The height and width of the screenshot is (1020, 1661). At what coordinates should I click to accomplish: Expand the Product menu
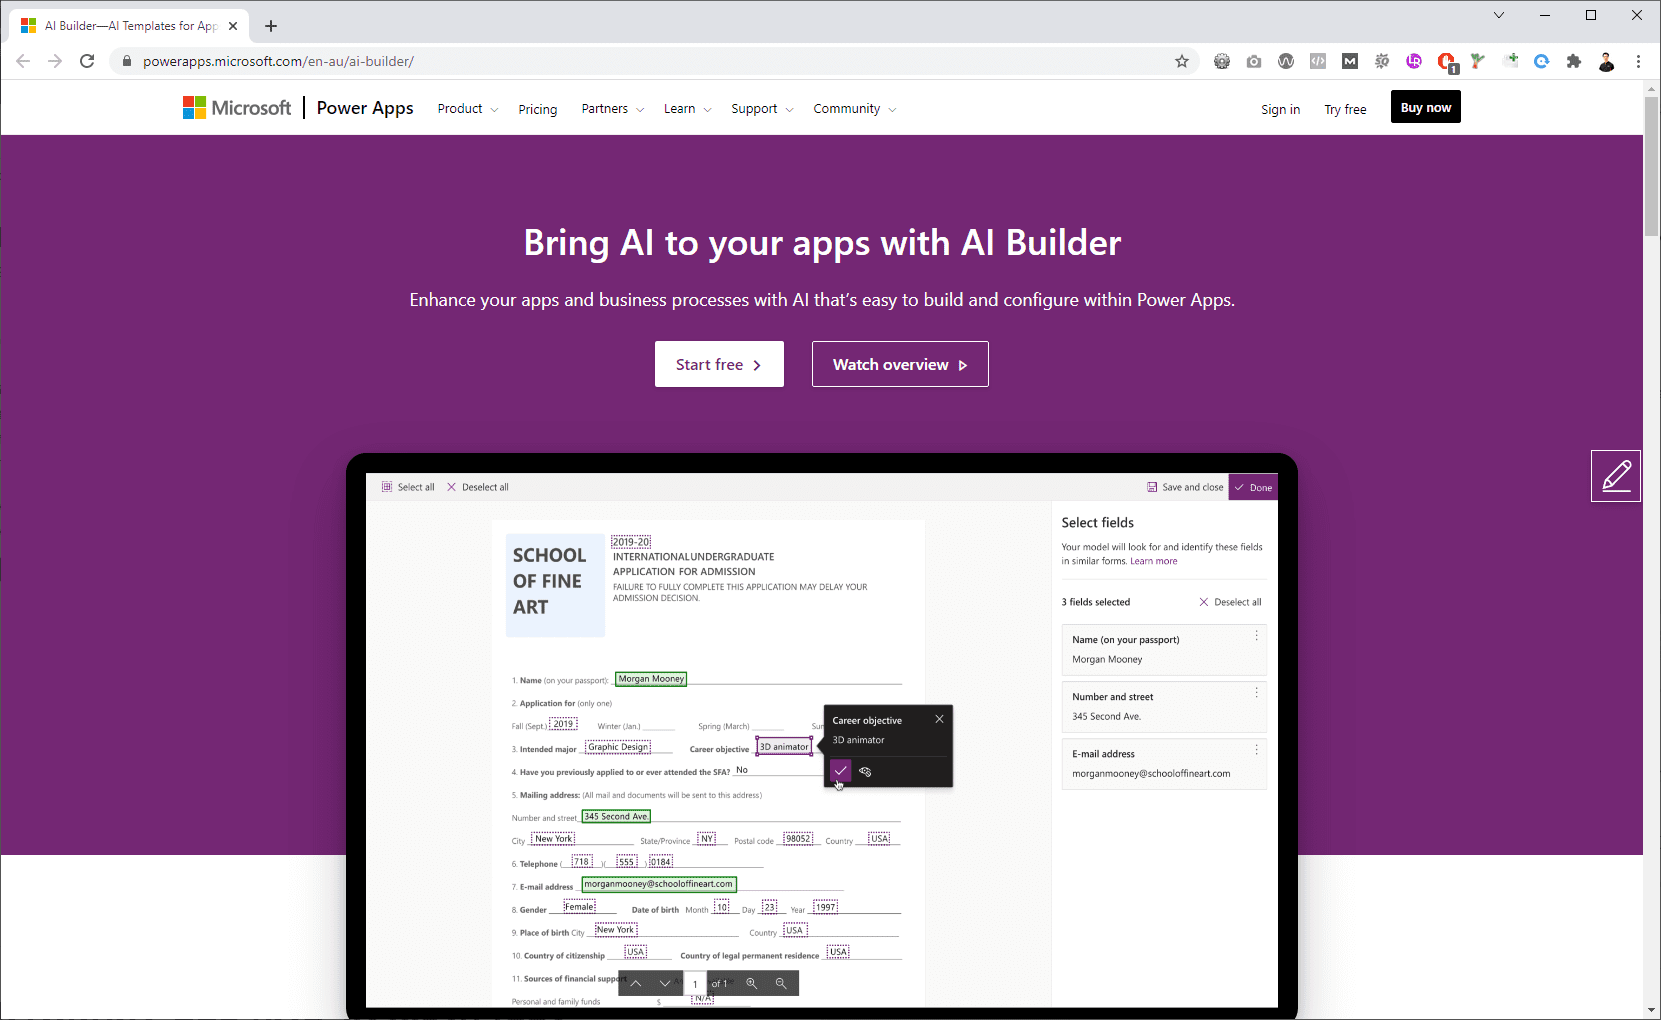[x=467, y=109]
